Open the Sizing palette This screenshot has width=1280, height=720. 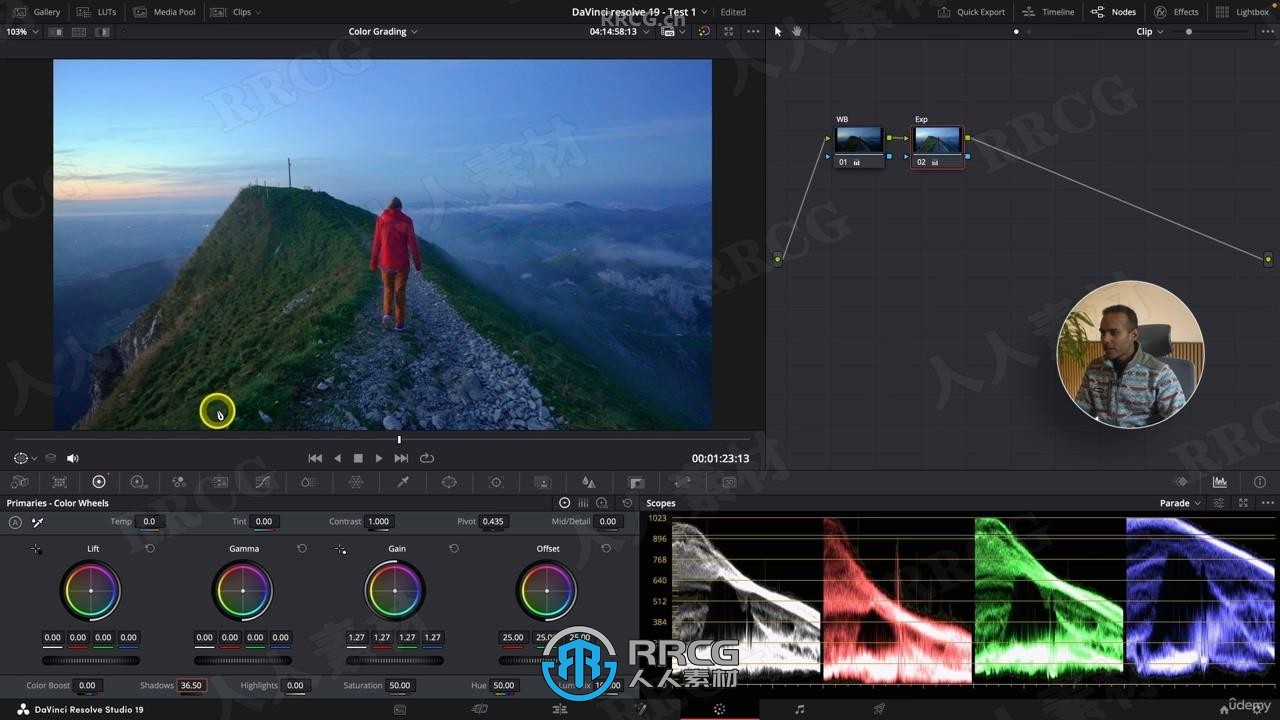tap(682, 482)
